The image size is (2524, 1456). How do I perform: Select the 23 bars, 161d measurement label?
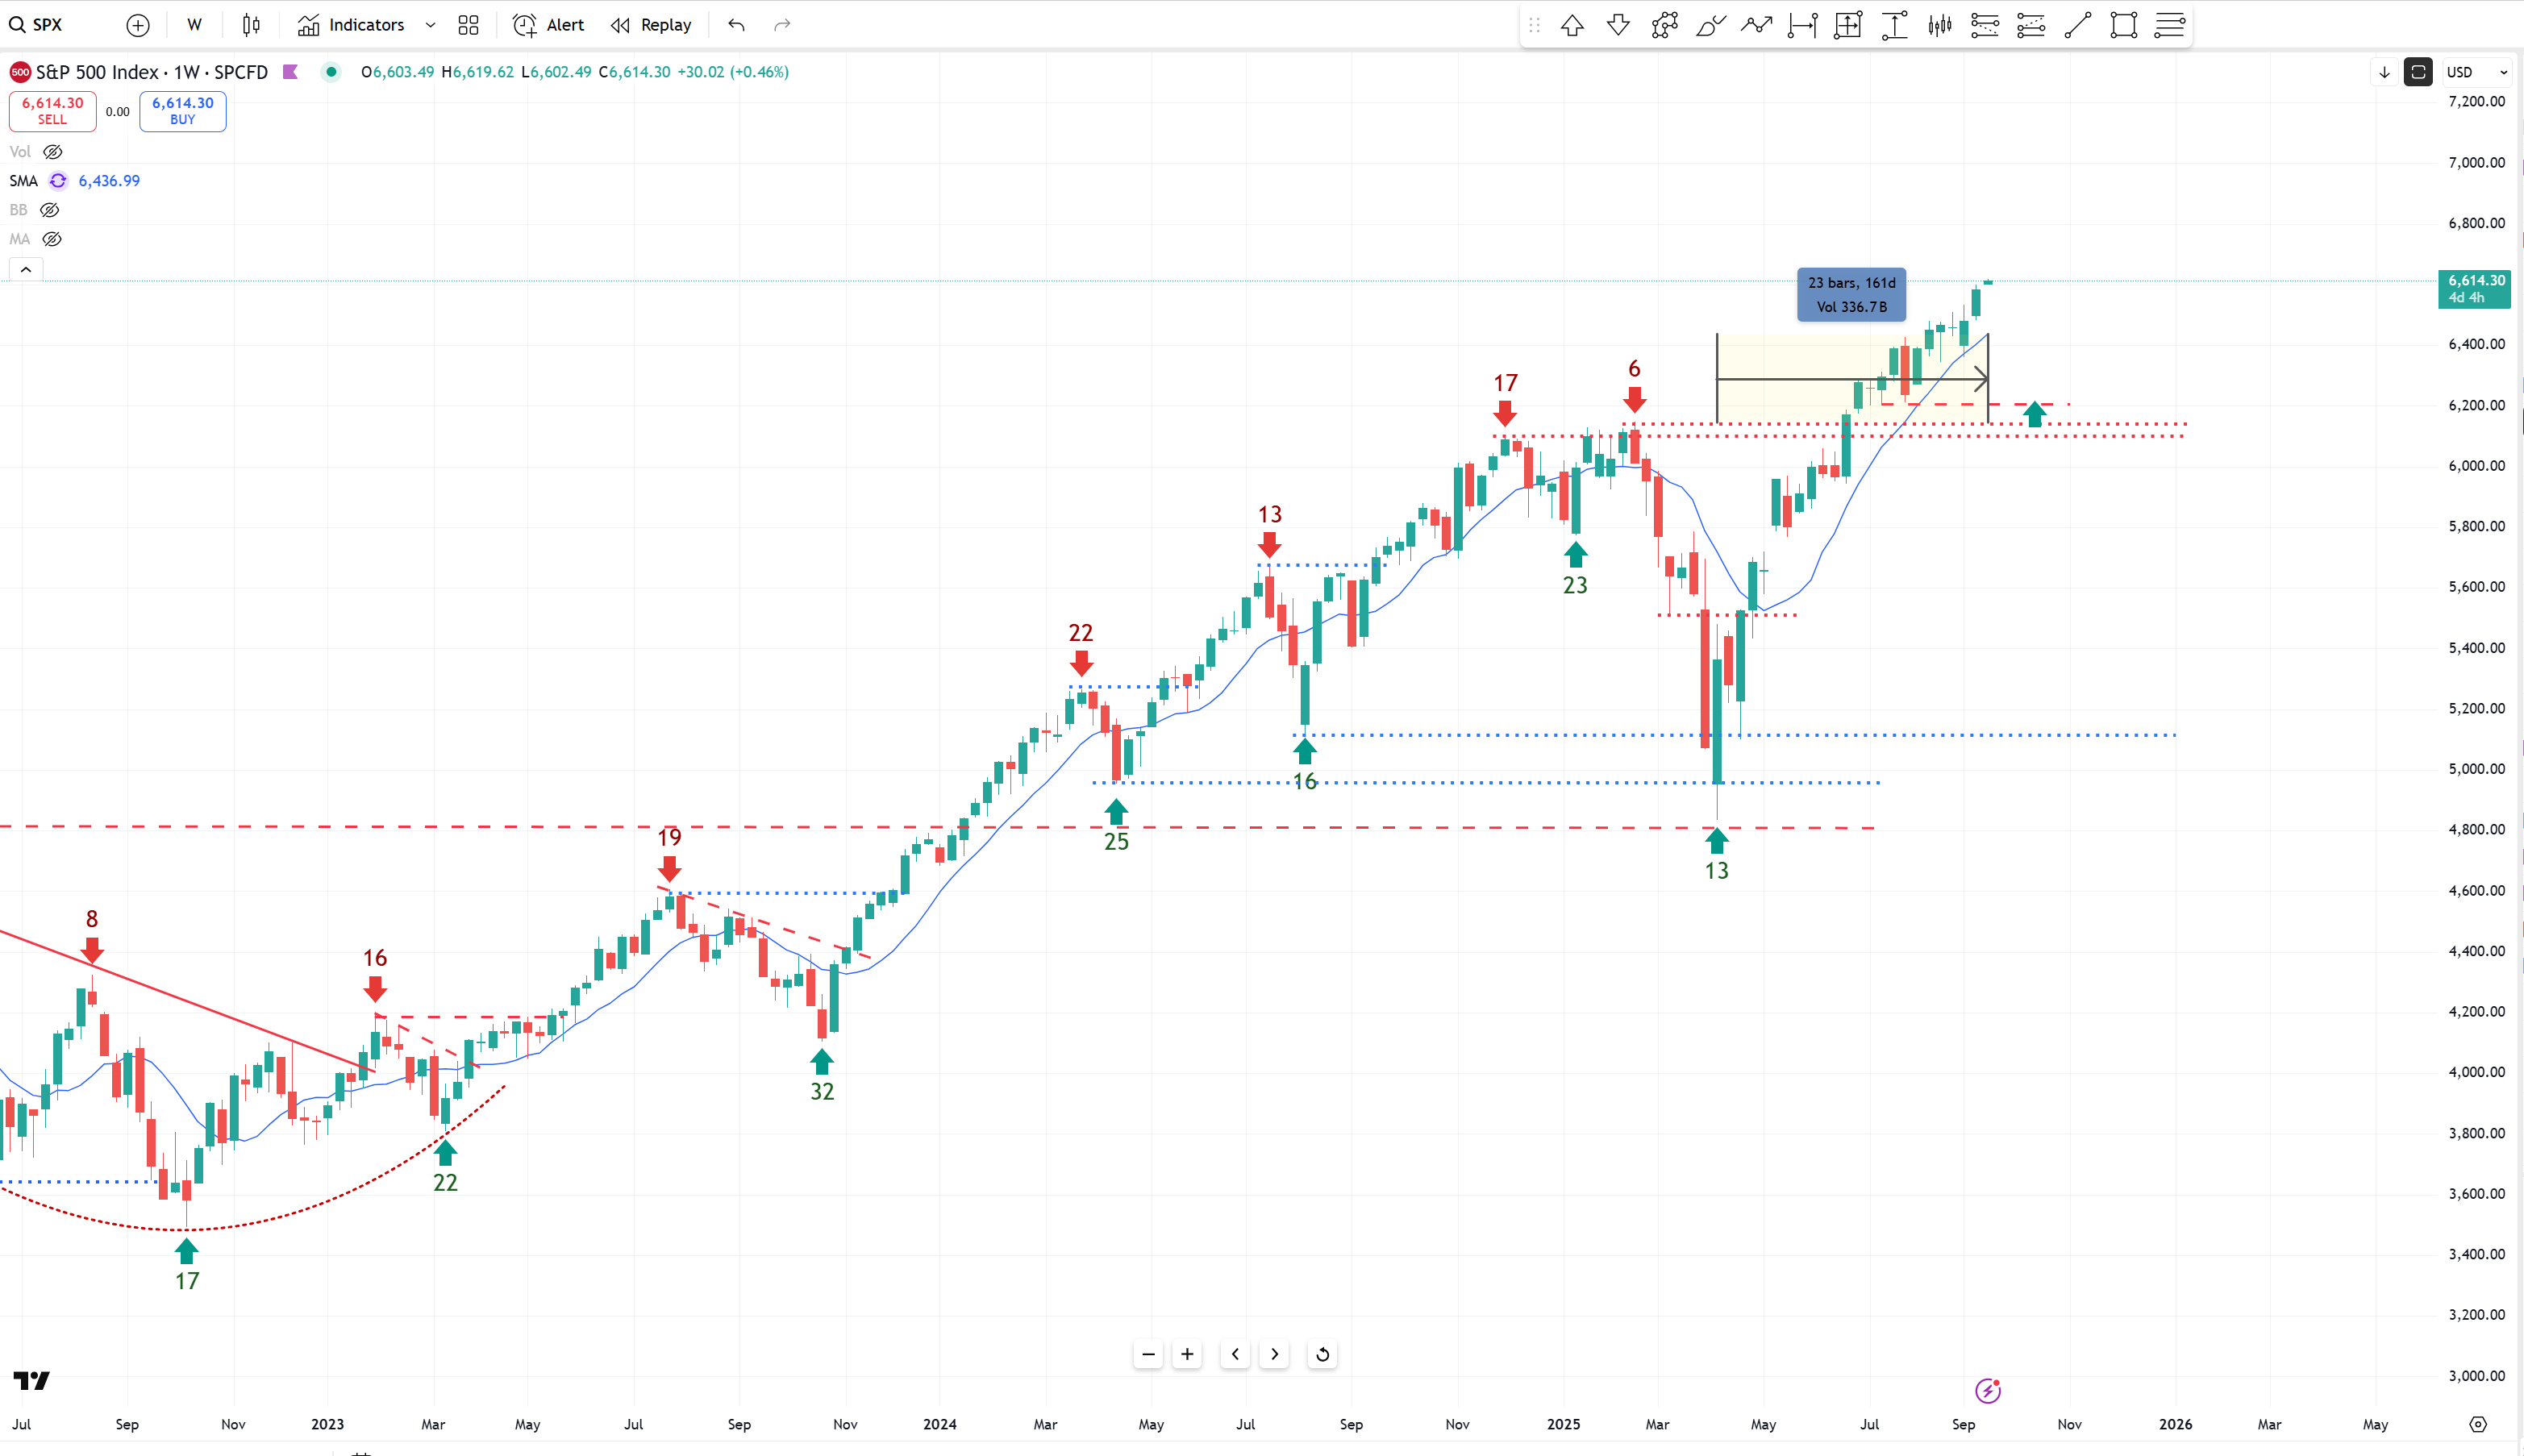pyautogui.click(x=1851, y=294)
